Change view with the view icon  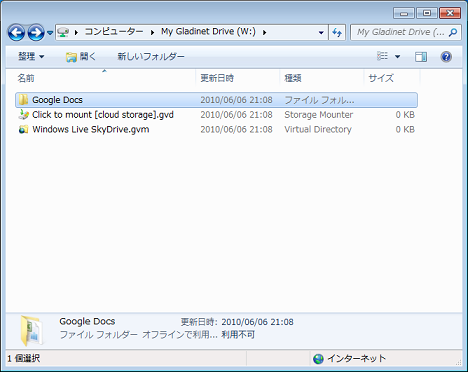tap(382, 56)
